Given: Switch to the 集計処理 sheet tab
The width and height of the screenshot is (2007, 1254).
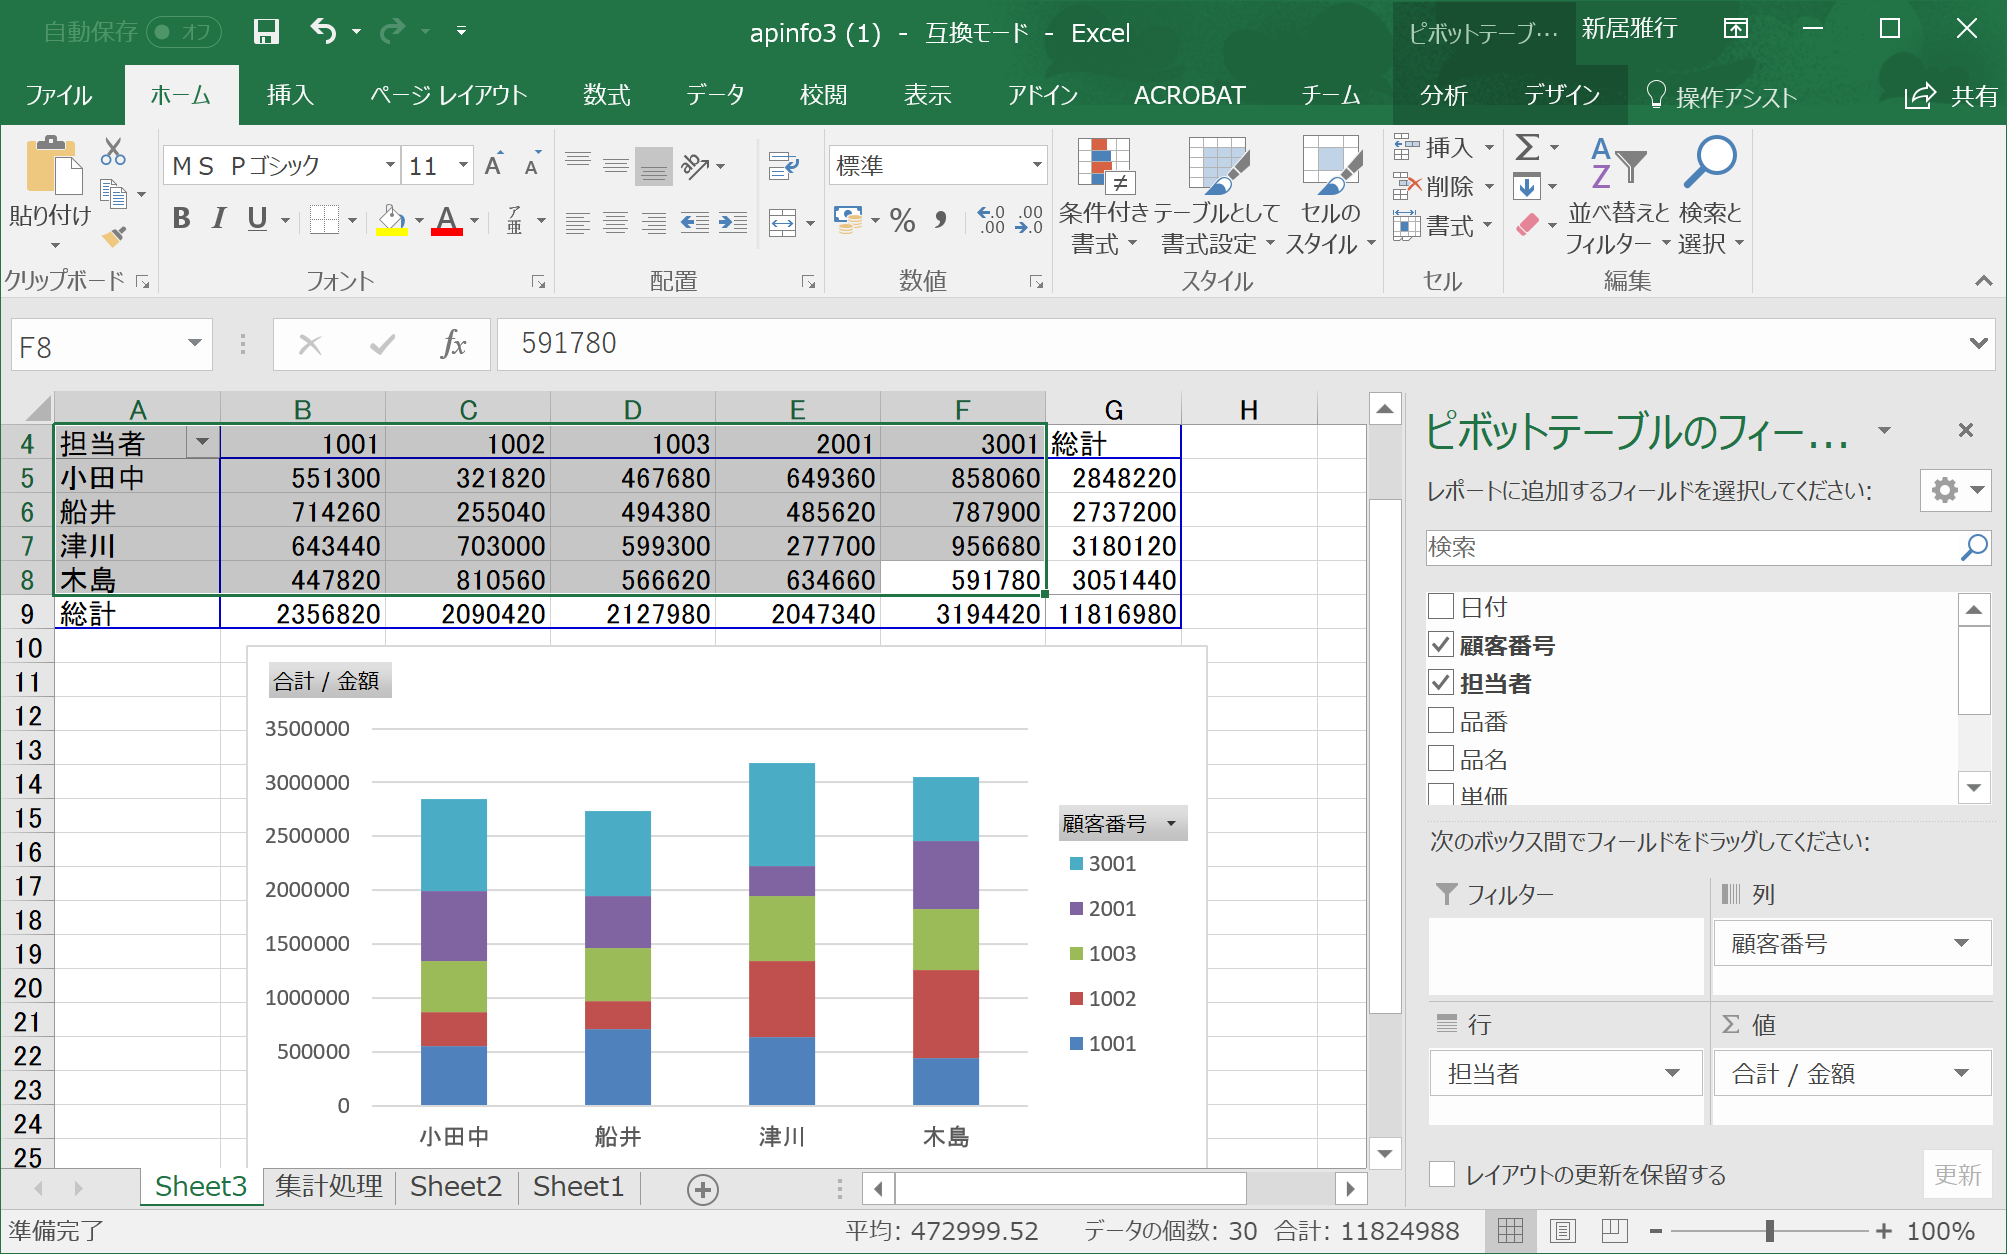Looking at the screenshot, I should pos(329,1187).
